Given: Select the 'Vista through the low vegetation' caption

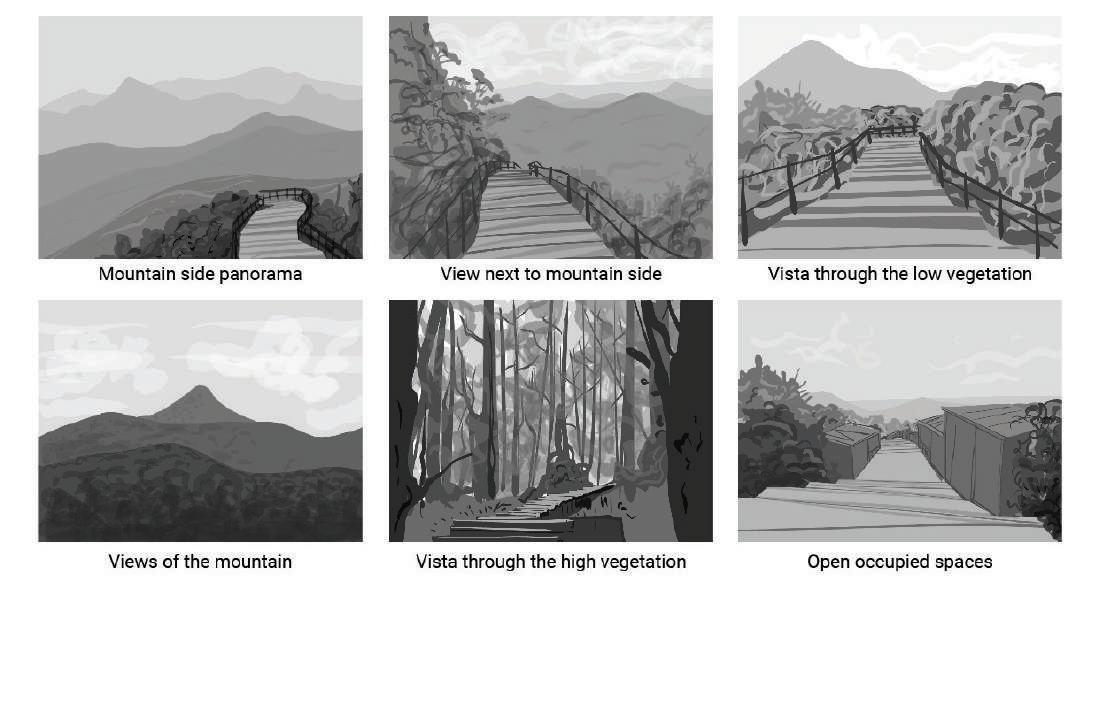Looking at the screenshot, I should (900, 274).
